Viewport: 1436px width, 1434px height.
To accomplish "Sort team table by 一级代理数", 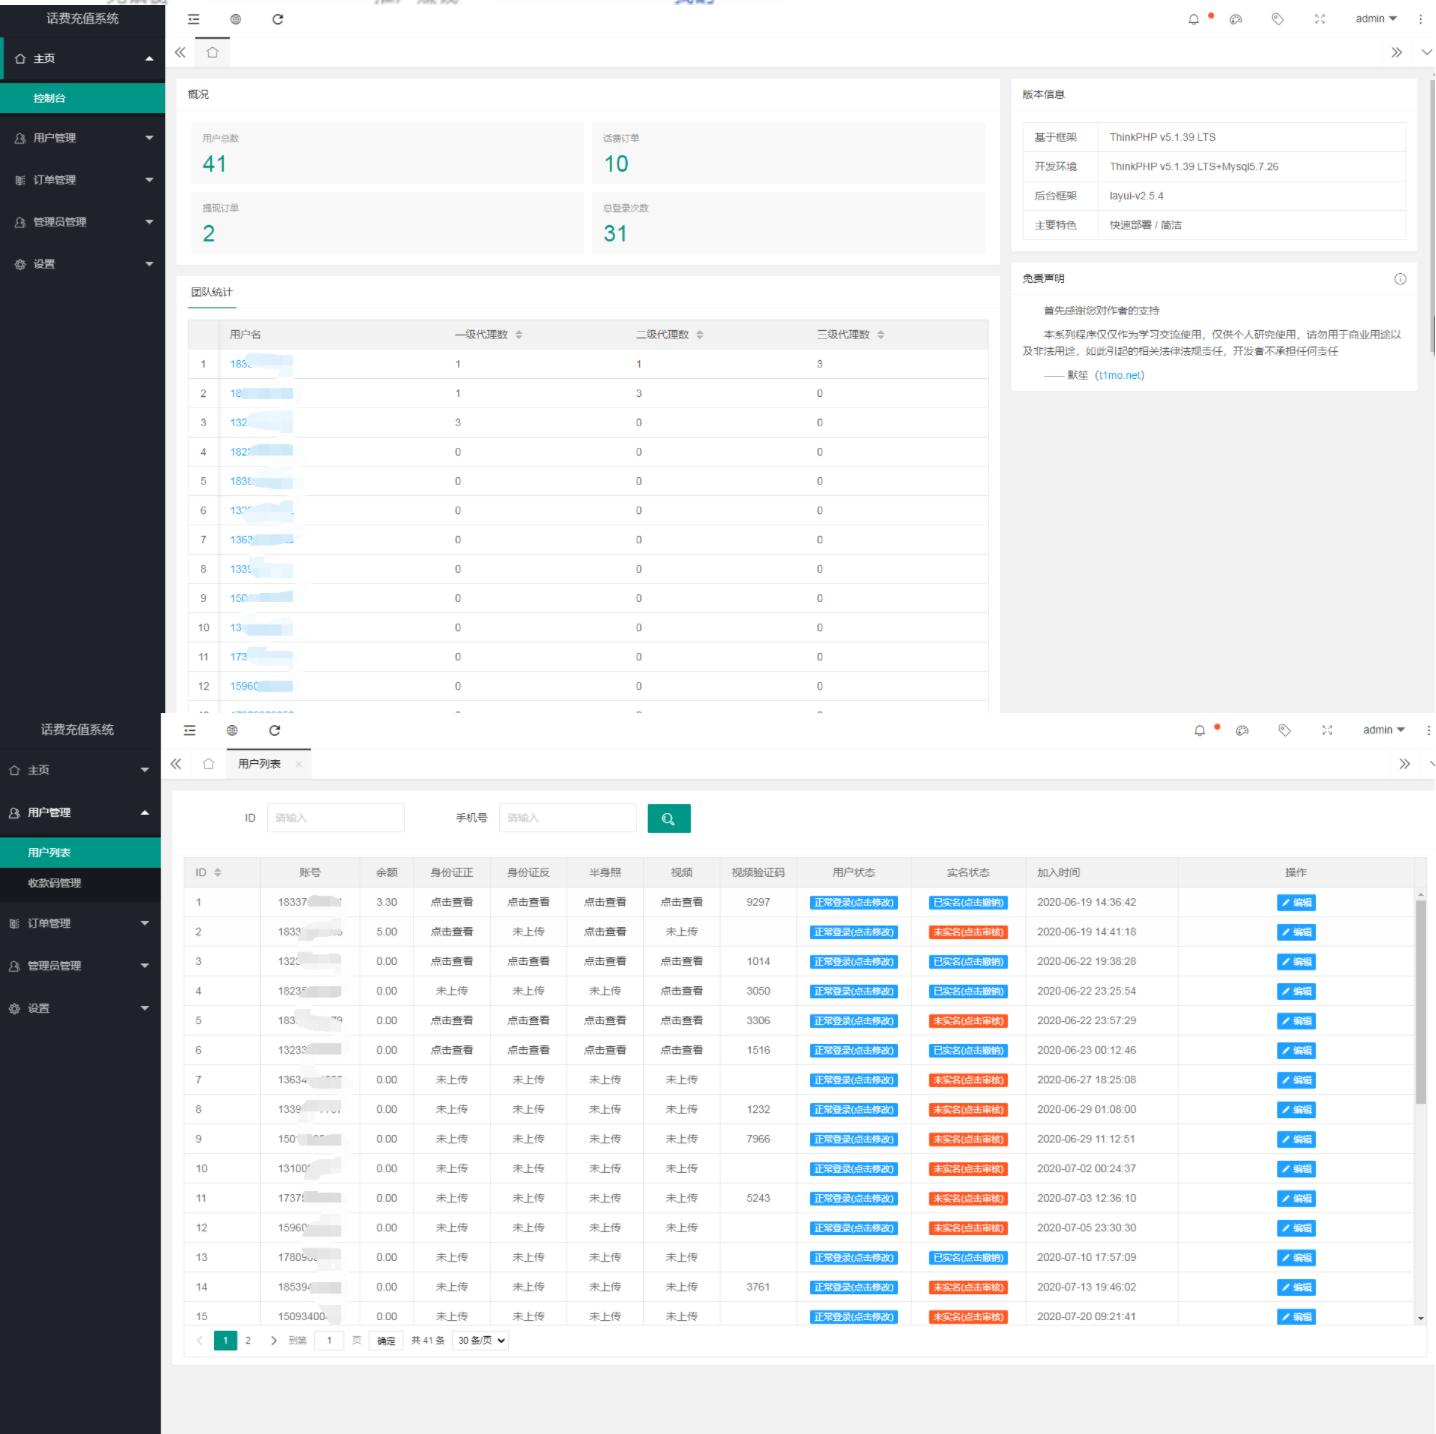I will click(x=519, y=335).
